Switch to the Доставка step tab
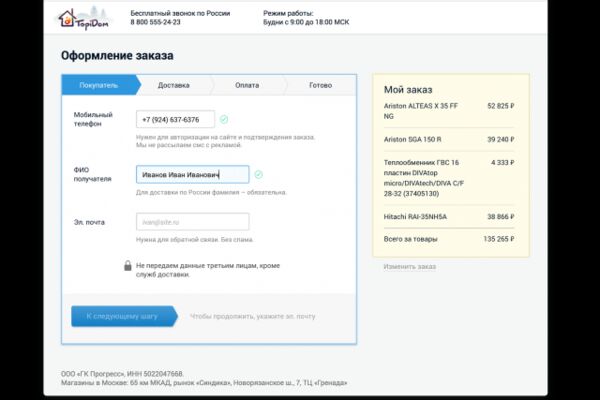The height and width of the screenshot is (400, 600). (174, 85)
